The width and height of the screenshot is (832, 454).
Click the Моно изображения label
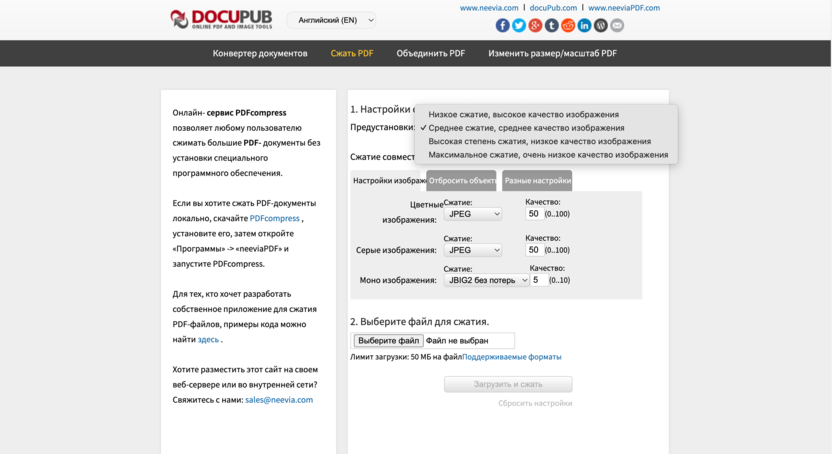pos(398,281)
